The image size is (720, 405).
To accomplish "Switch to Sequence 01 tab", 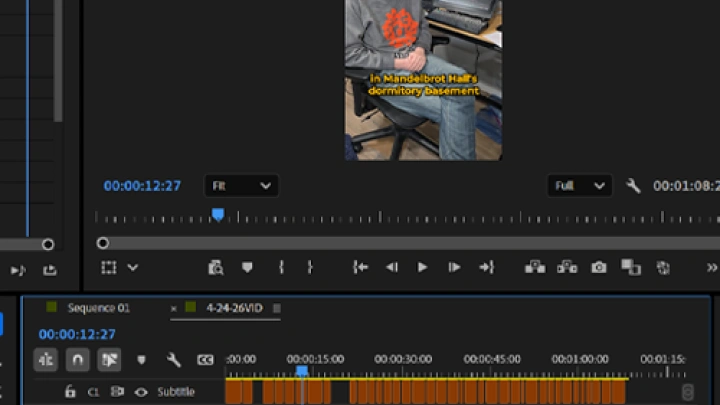I will (99, 308).
